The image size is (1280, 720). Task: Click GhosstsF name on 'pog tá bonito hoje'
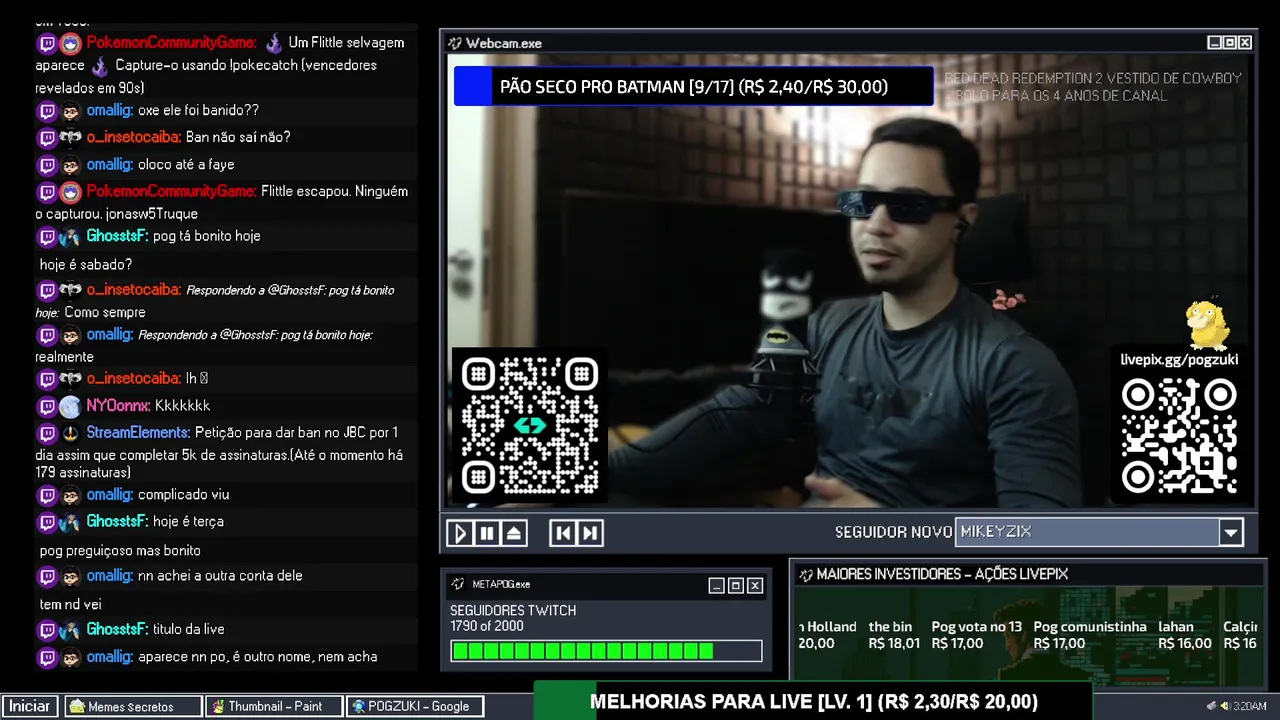coord(117,236)
